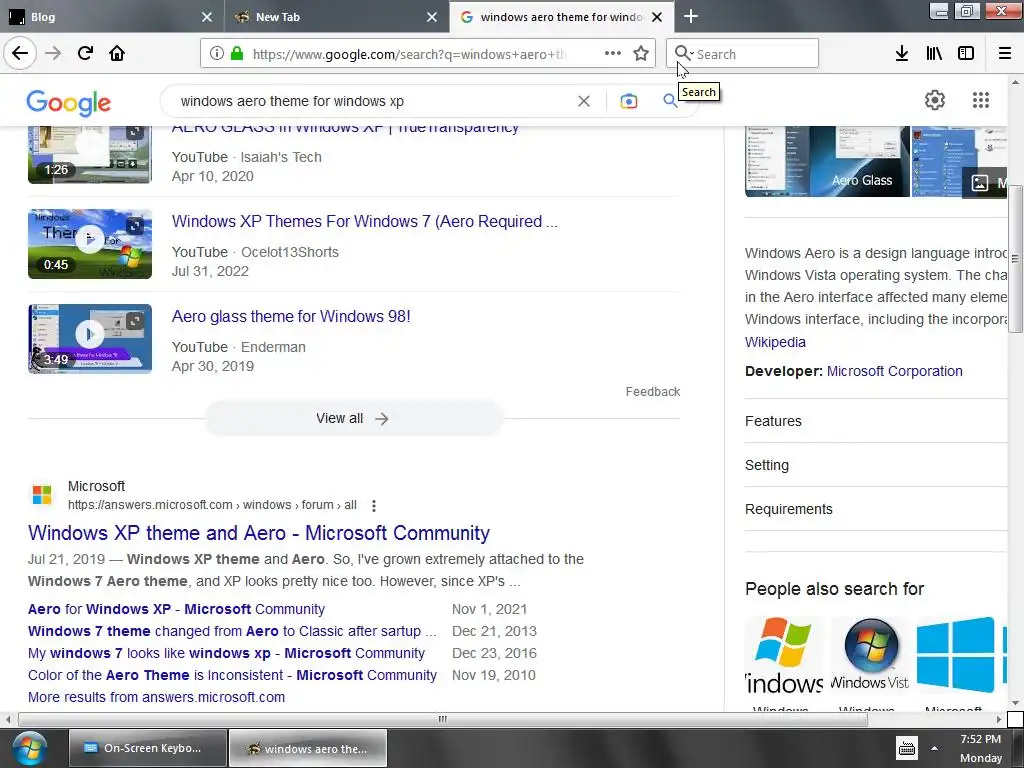Click the forward navigation arrow

[53, 53]
